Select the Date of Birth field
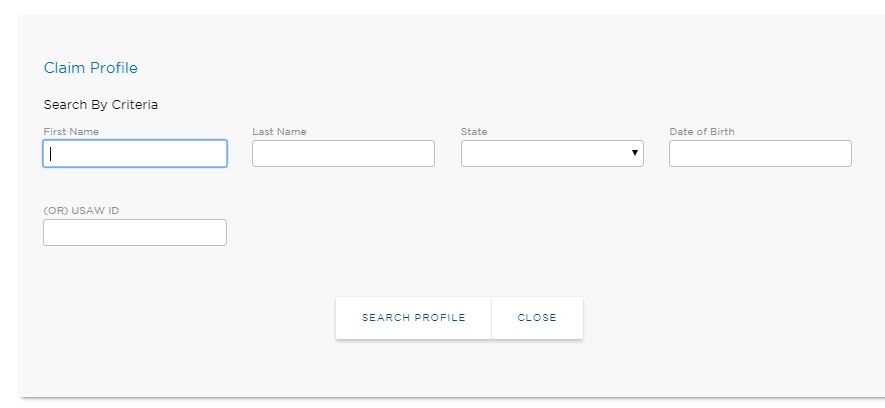Viewport: 885px width, 408px height. (760, 153)
